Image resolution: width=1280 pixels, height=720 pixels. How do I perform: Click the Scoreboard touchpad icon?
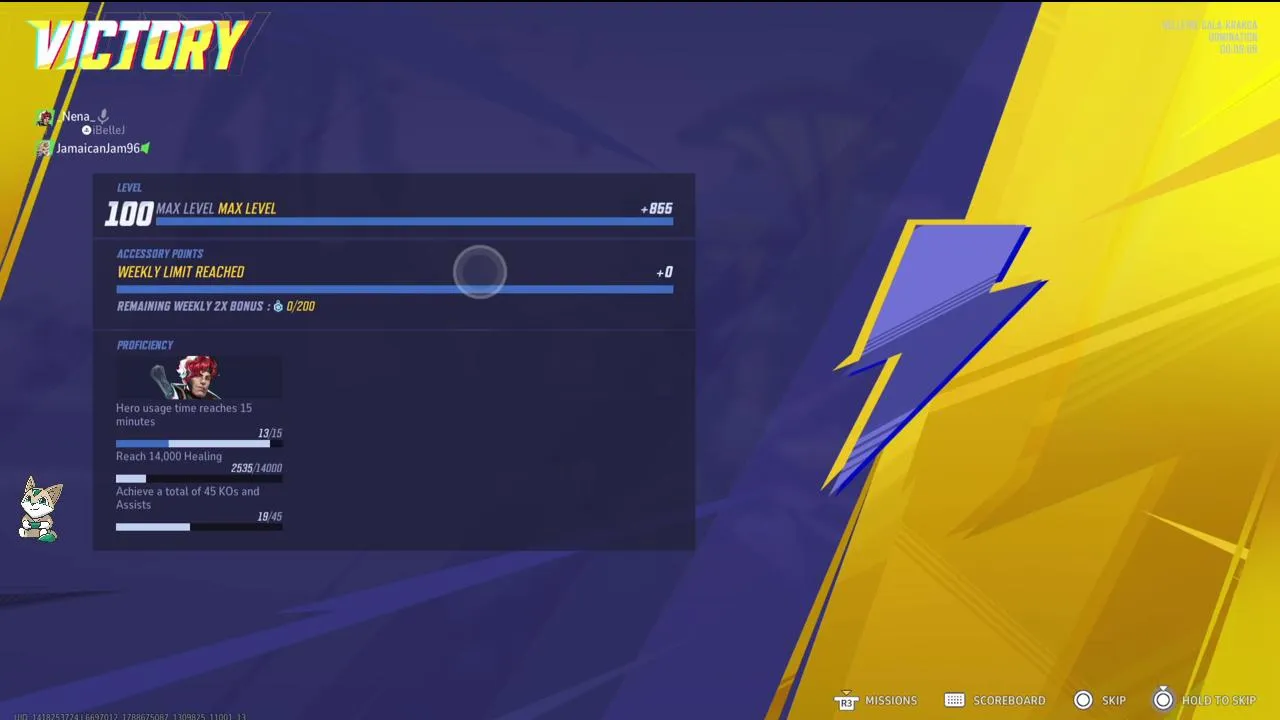(x=955, y=700)
